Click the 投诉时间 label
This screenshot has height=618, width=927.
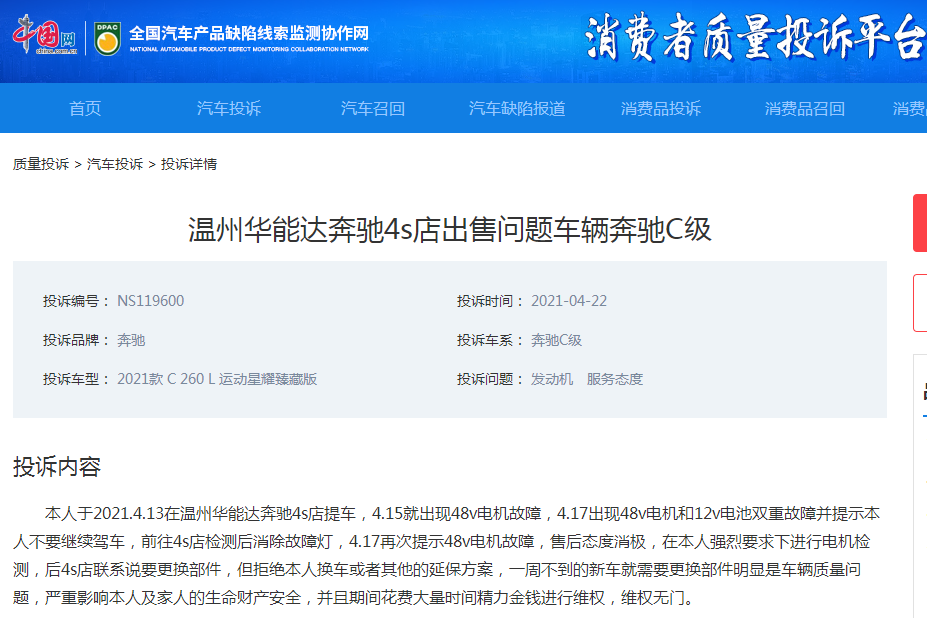490,301
